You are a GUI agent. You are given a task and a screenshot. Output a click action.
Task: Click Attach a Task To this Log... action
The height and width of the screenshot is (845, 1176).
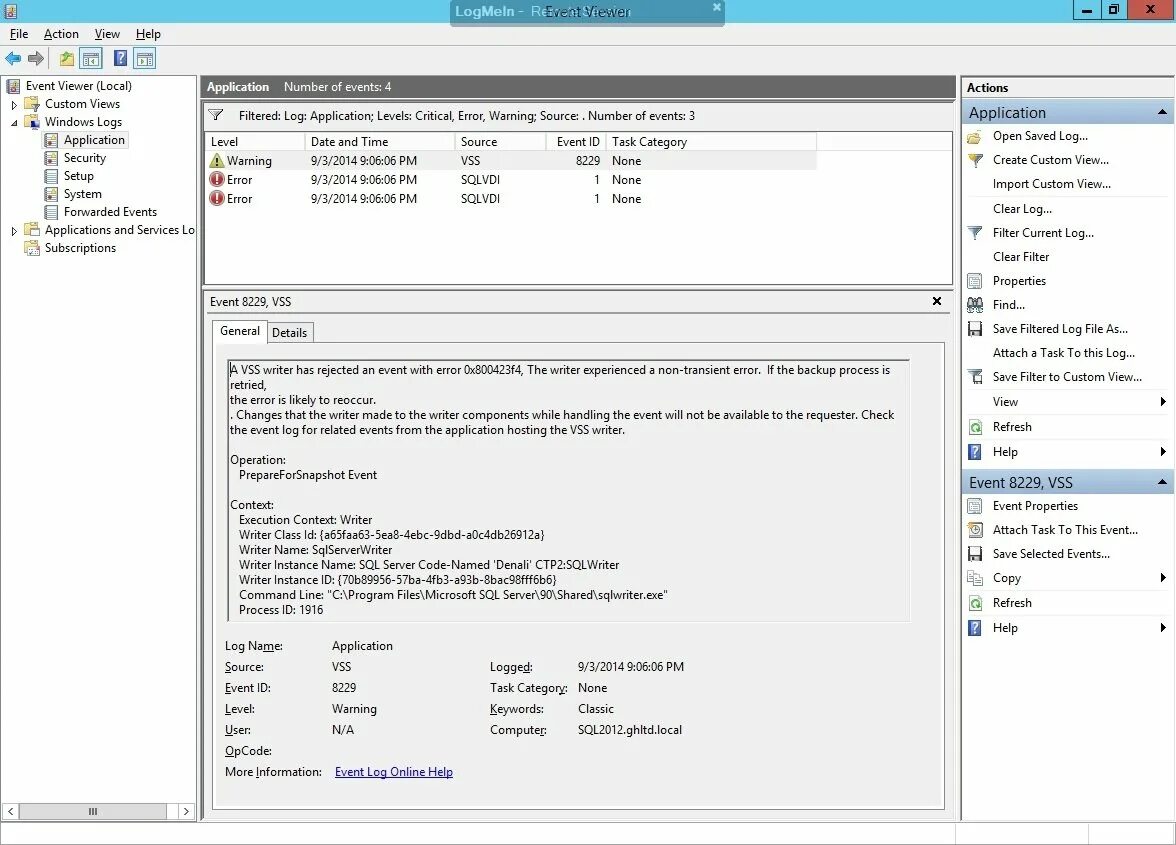1064,352
